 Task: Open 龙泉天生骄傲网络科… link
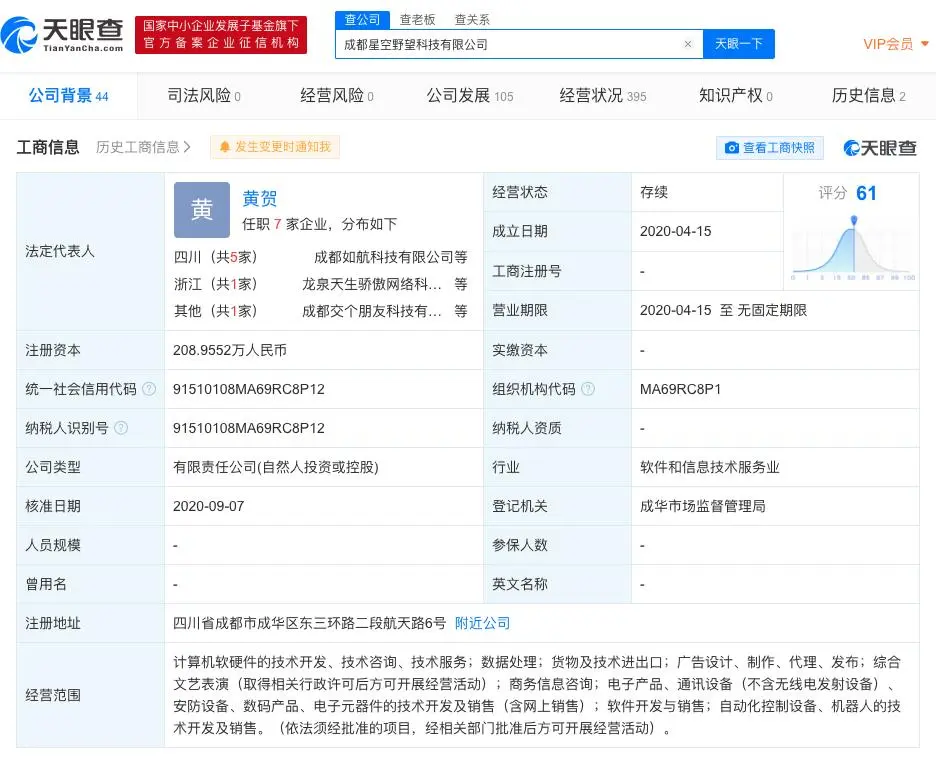tap(371, 284)
